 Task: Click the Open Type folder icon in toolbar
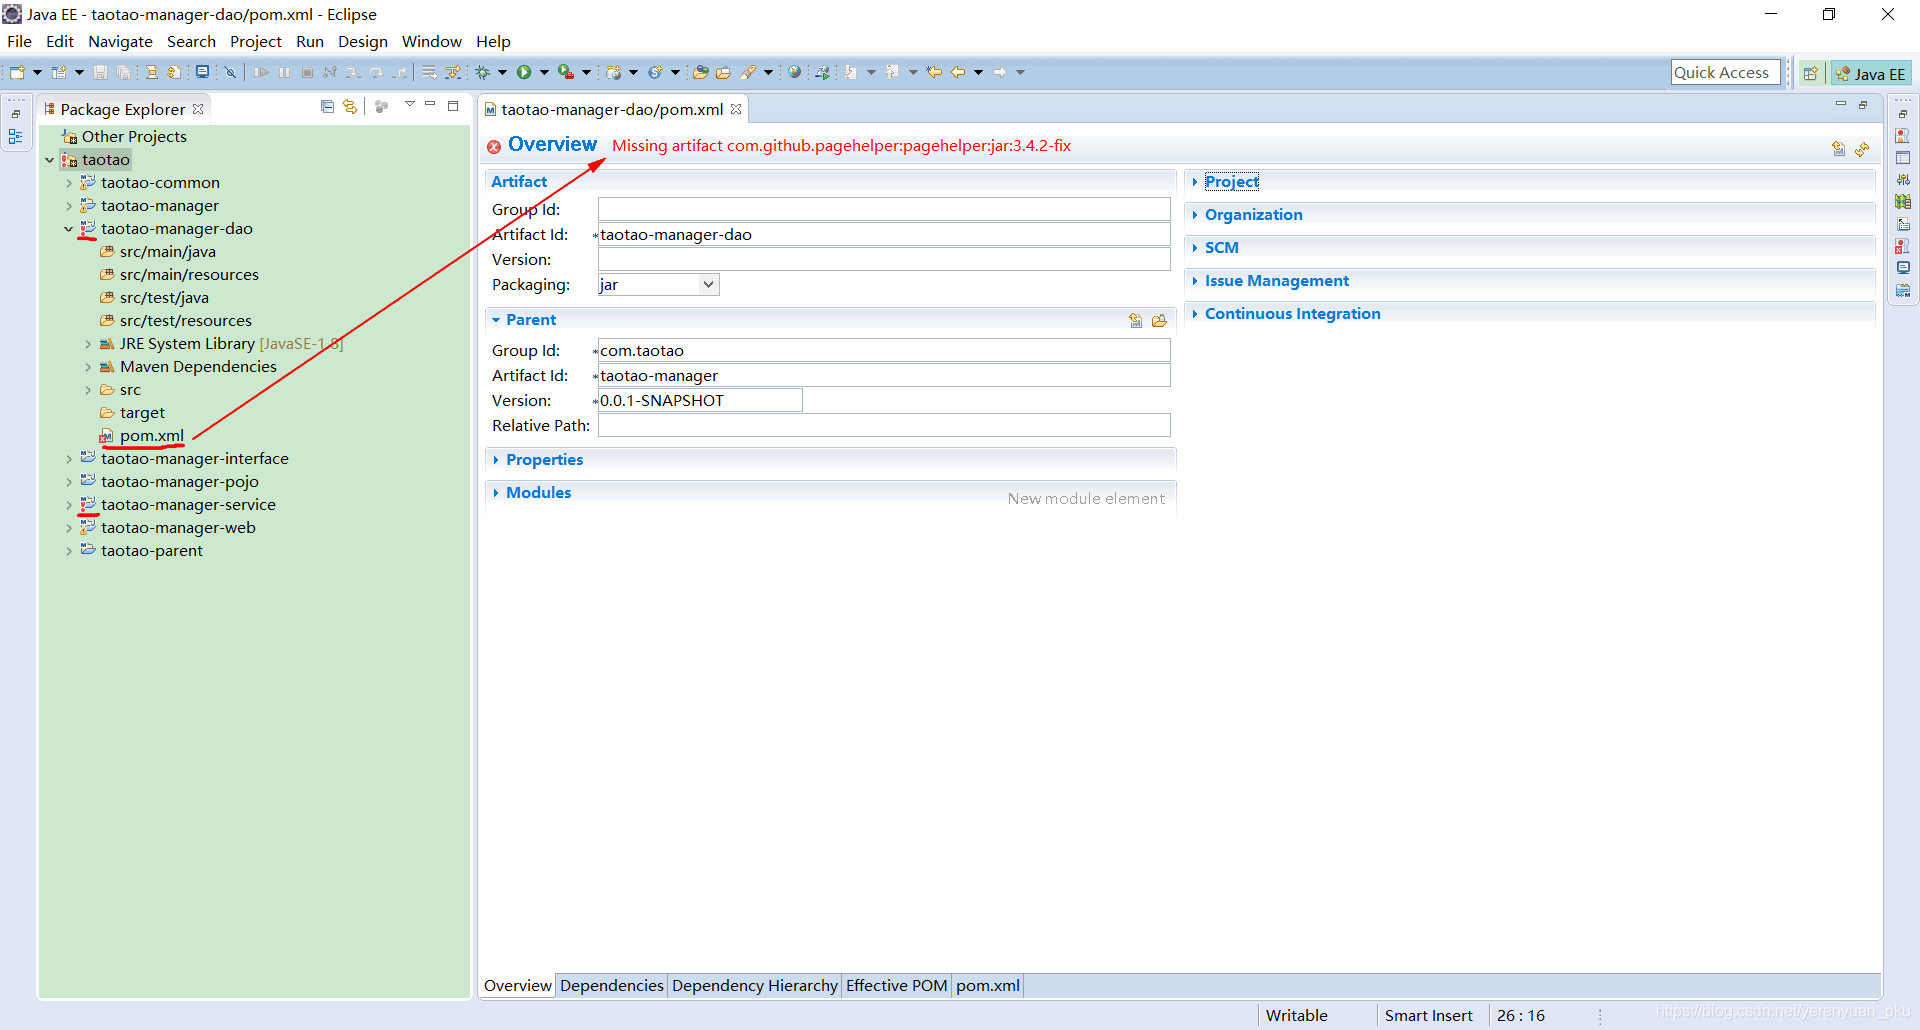click(x=701, y=72)
